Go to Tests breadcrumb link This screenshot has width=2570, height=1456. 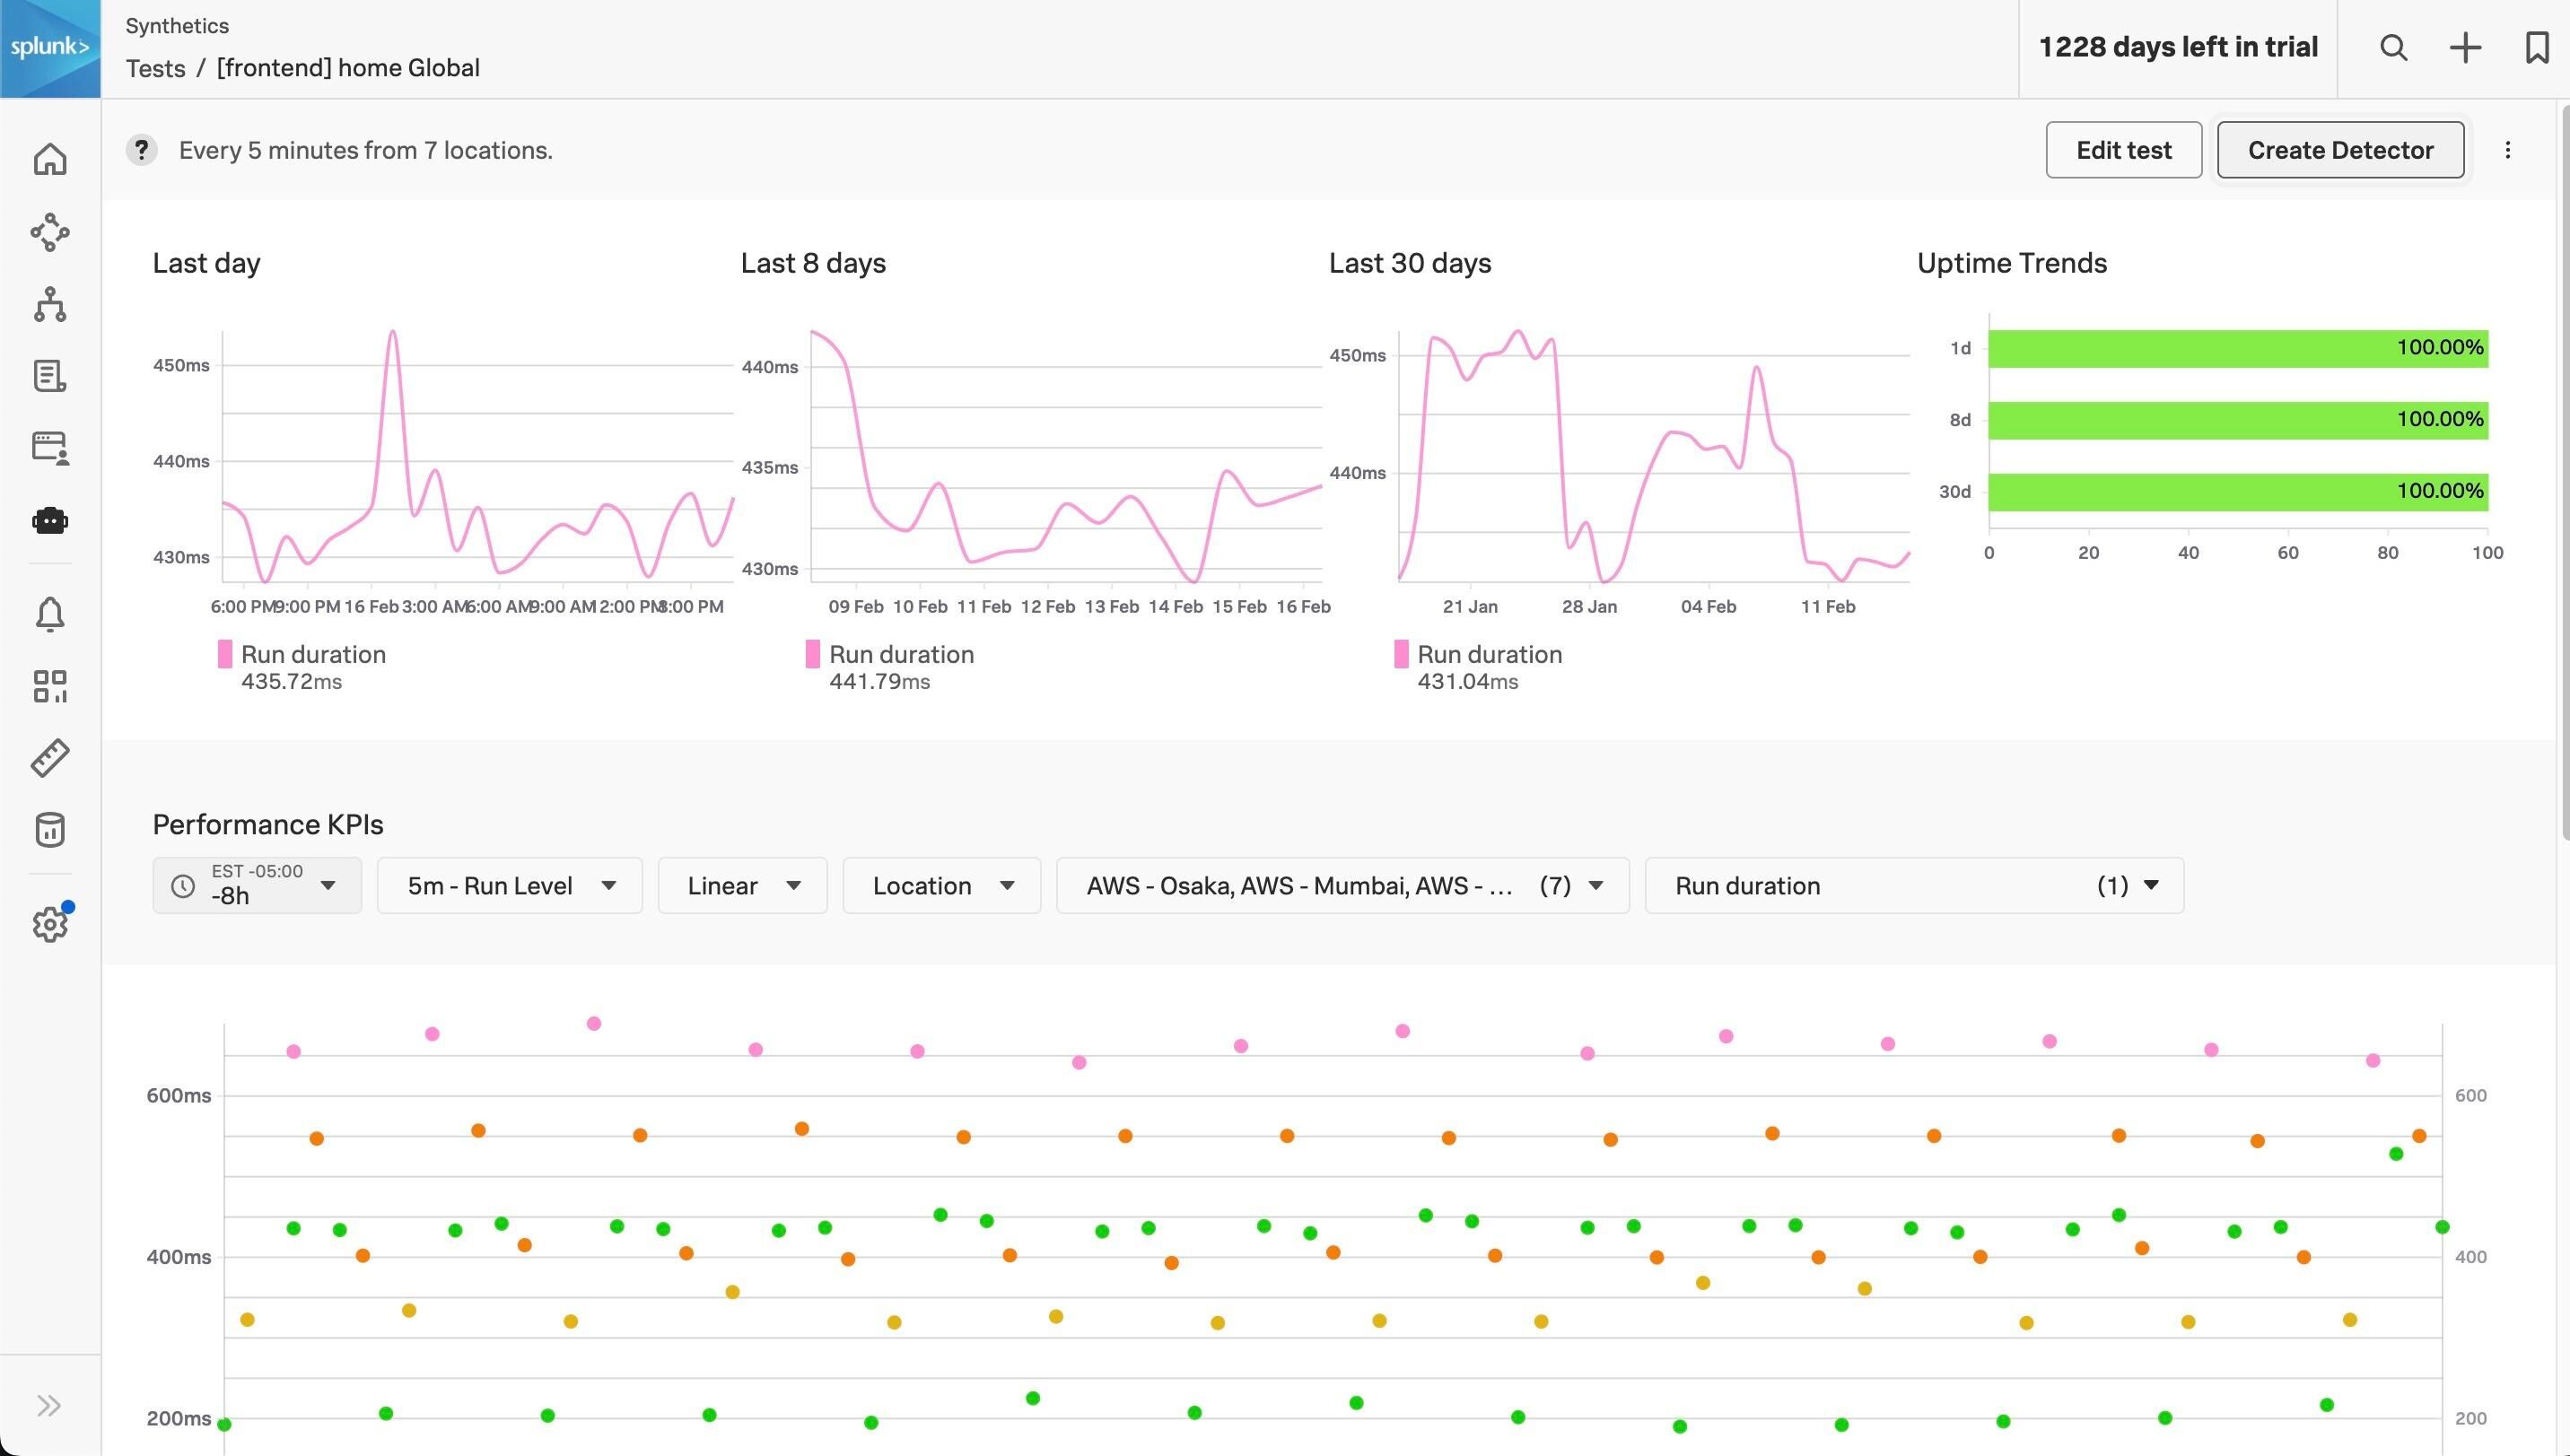[x=155, y=68]
